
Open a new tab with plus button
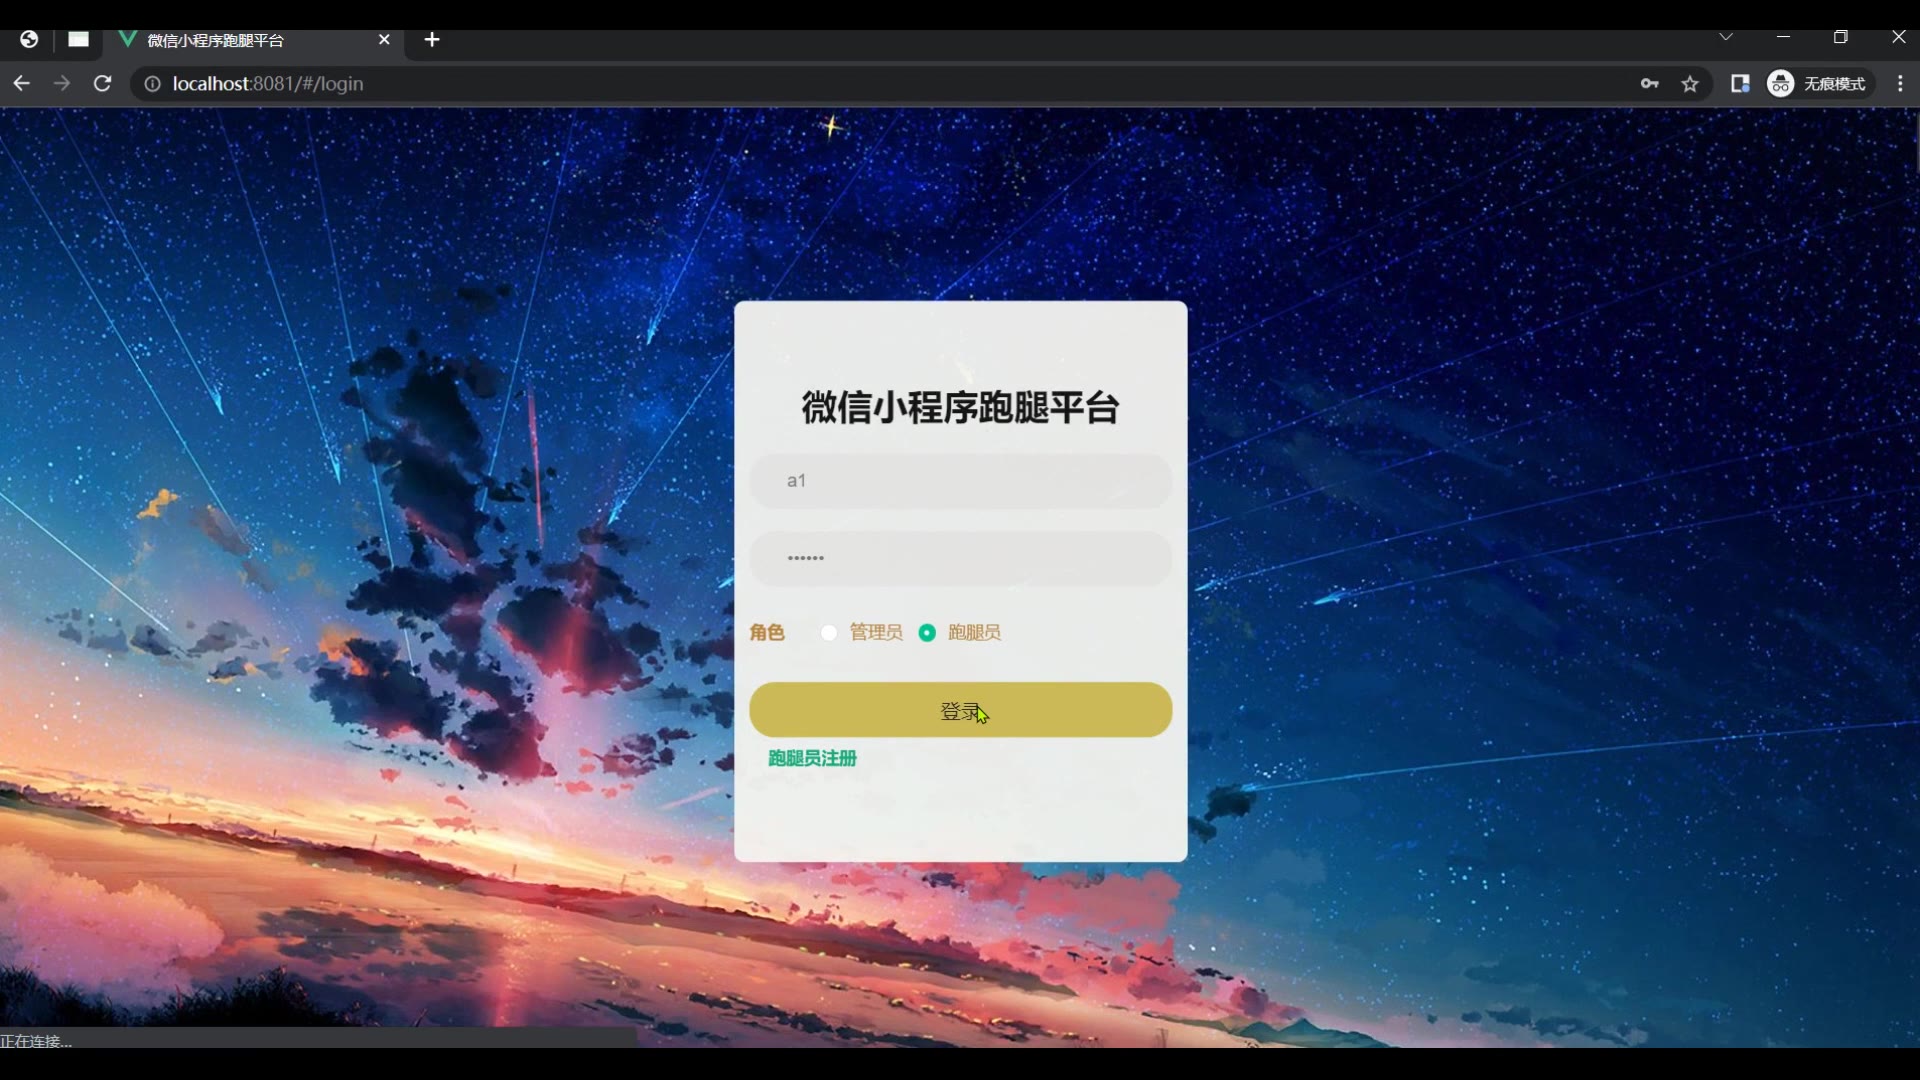click(x=432, y=40)
